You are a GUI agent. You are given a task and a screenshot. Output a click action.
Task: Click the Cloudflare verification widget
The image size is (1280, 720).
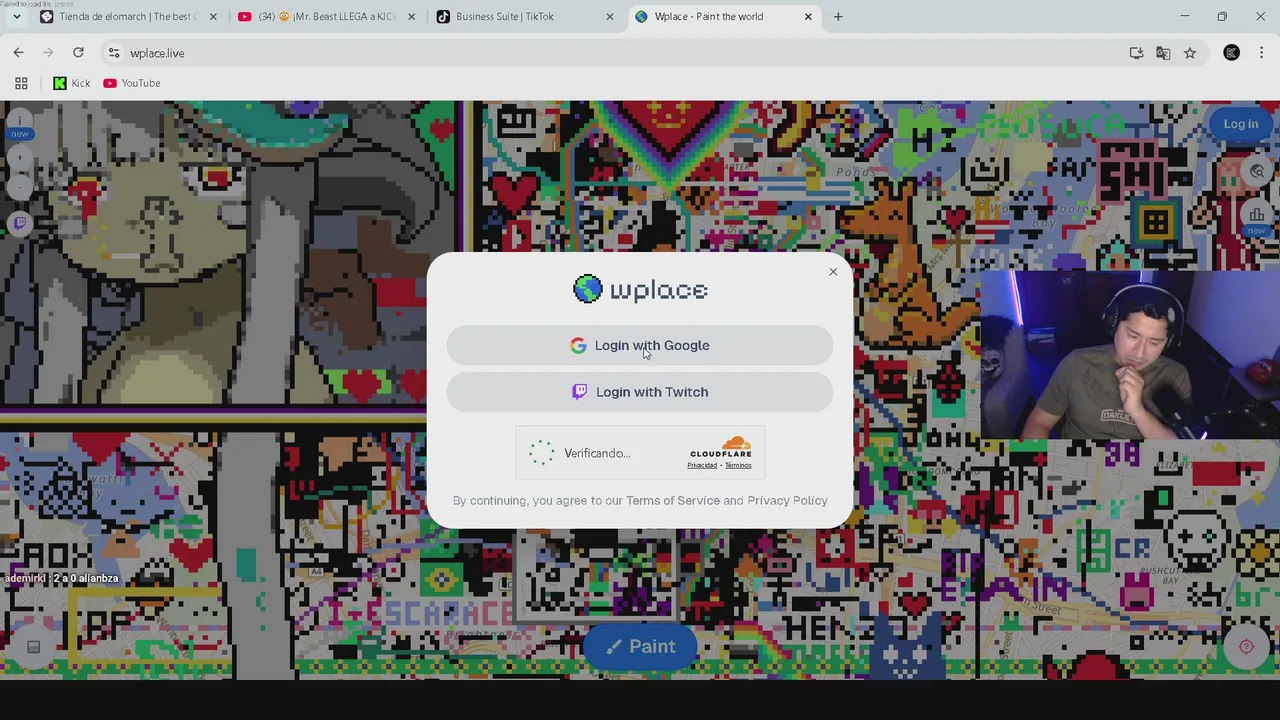(640, 453)
